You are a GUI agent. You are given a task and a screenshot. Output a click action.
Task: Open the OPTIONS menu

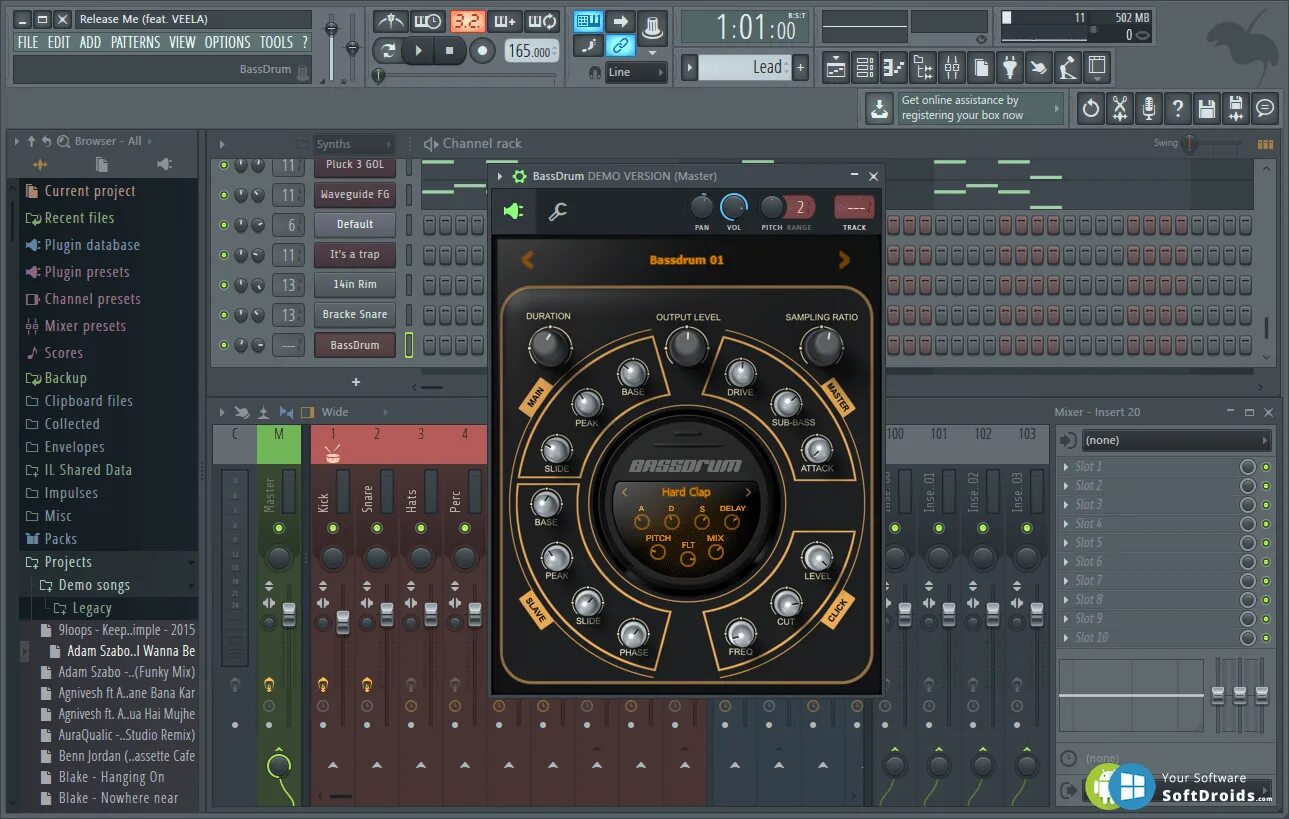tap(227, 42)
